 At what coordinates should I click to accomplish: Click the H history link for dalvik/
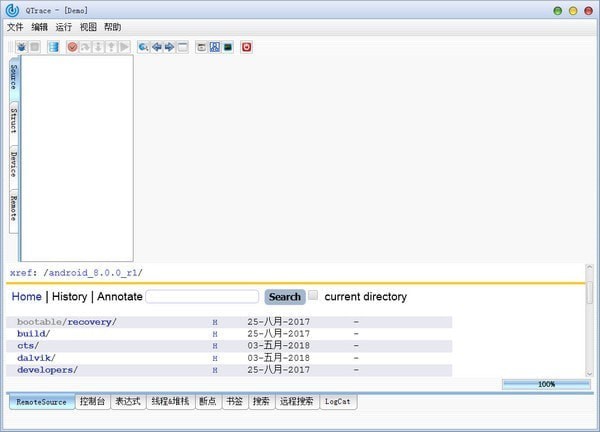(214, 358)
